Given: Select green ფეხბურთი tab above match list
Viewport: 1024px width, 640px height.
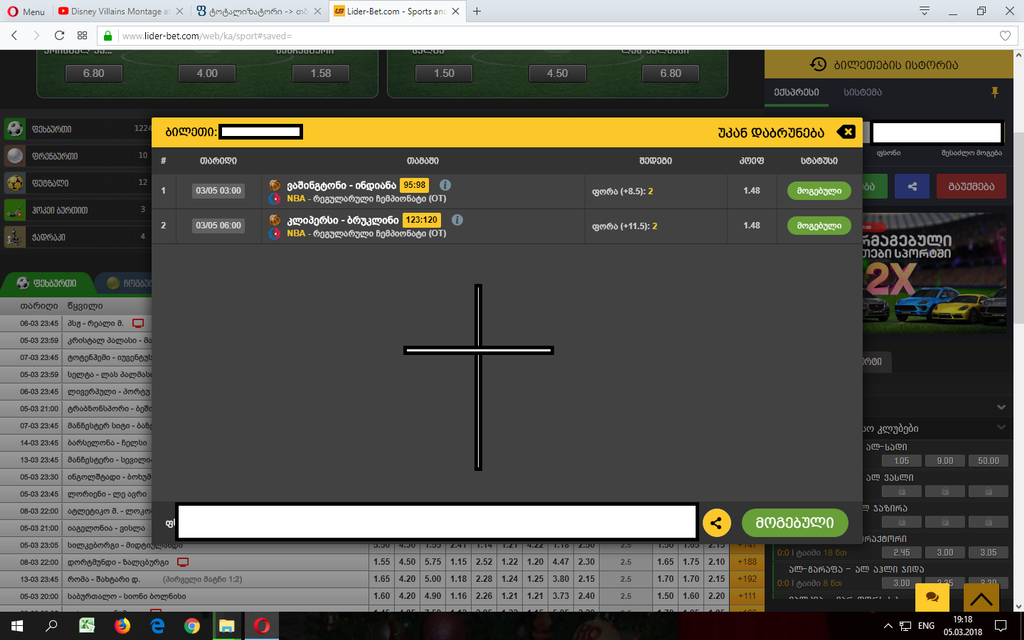Looking at the screenshot, I should pyautogui.click(x=48, y=283).
